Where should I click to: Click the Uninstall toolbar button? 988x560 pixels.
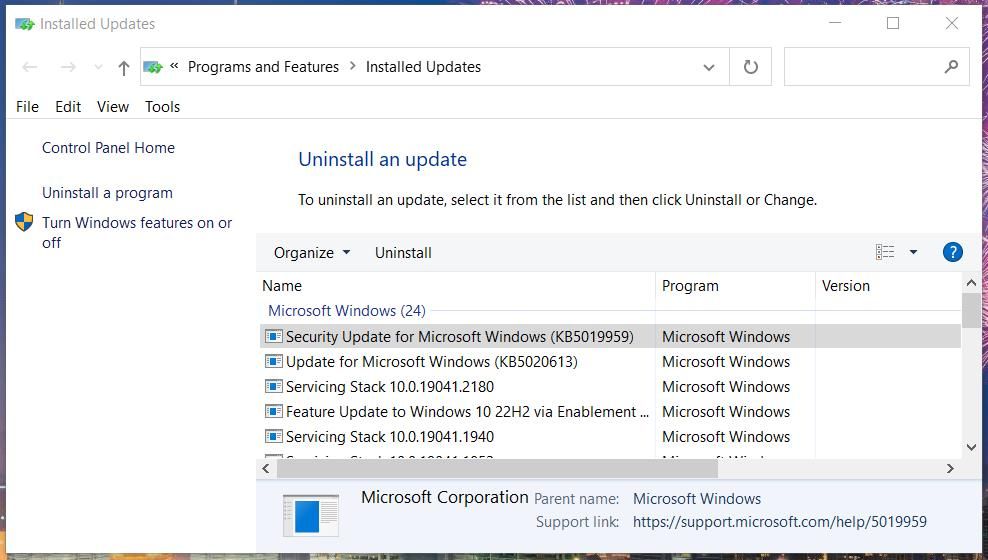click(403, 253)
